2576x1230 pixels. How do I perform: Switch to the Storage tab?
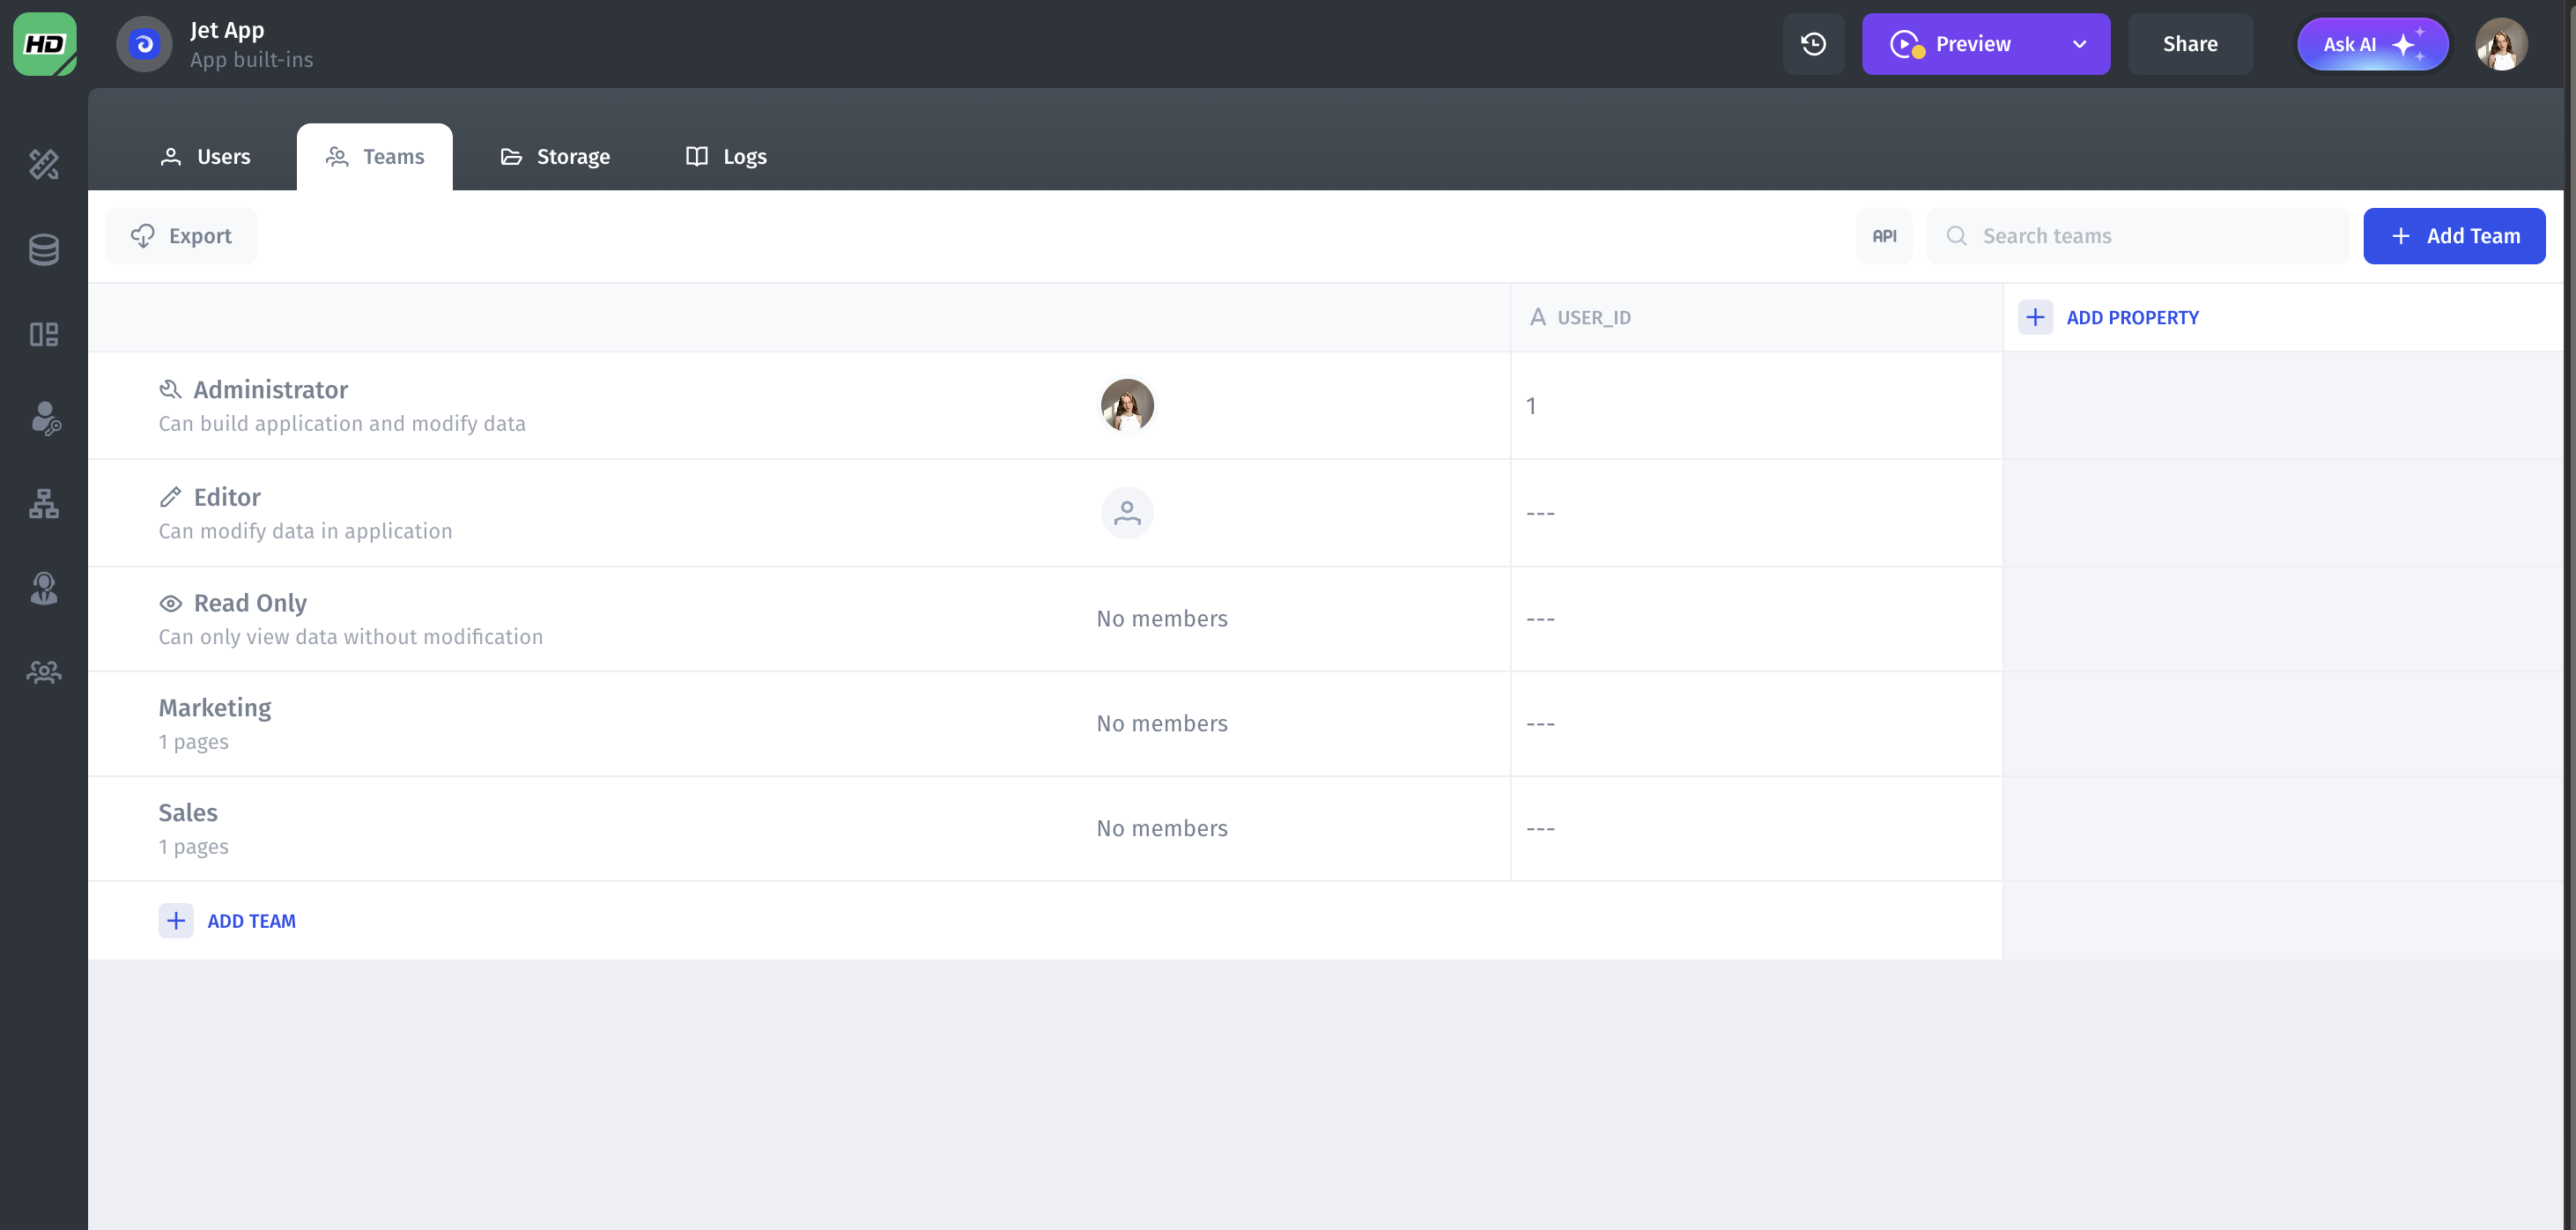click(x=555, y=157)
